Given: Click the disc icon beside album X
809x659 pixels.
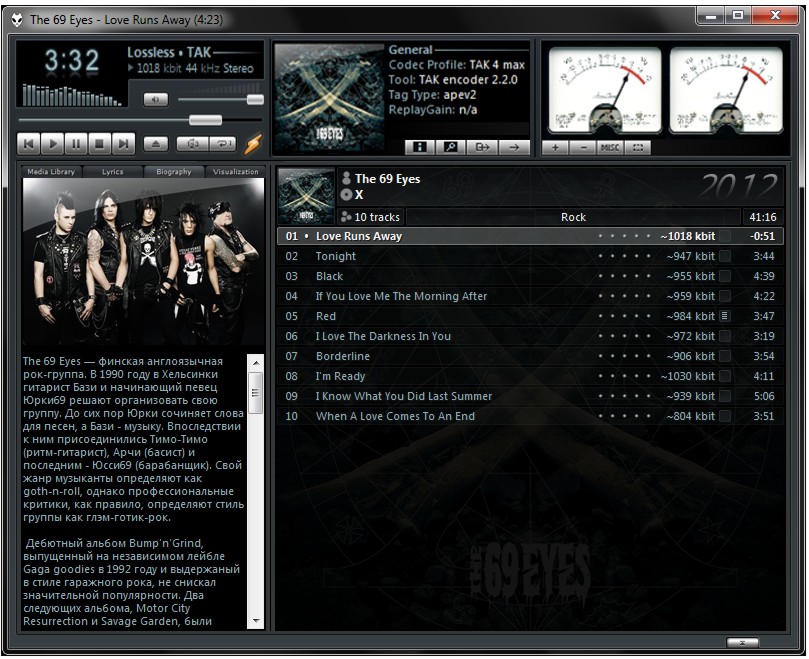Looking at the screenshot, I should point(347,195).
